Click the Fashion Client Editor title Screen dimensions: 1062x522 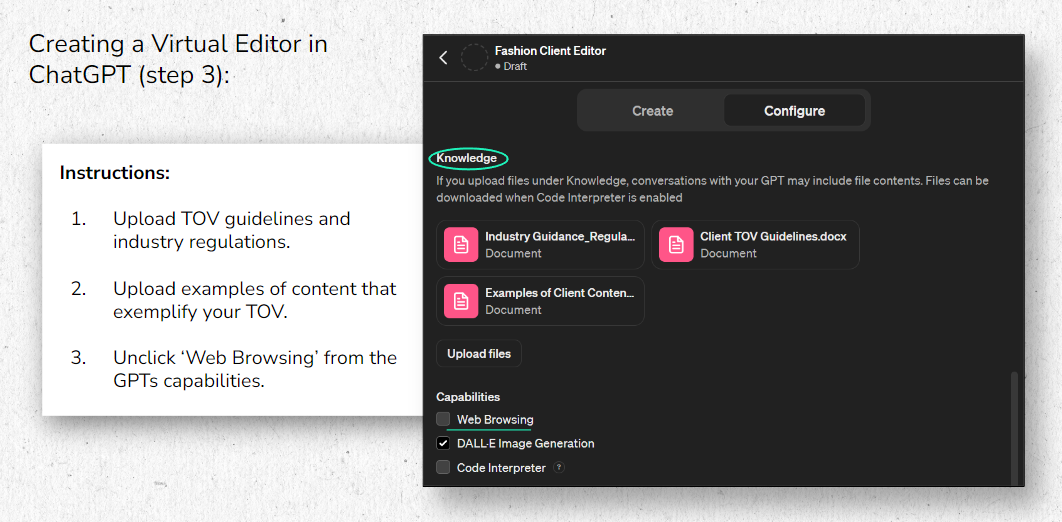550,51
